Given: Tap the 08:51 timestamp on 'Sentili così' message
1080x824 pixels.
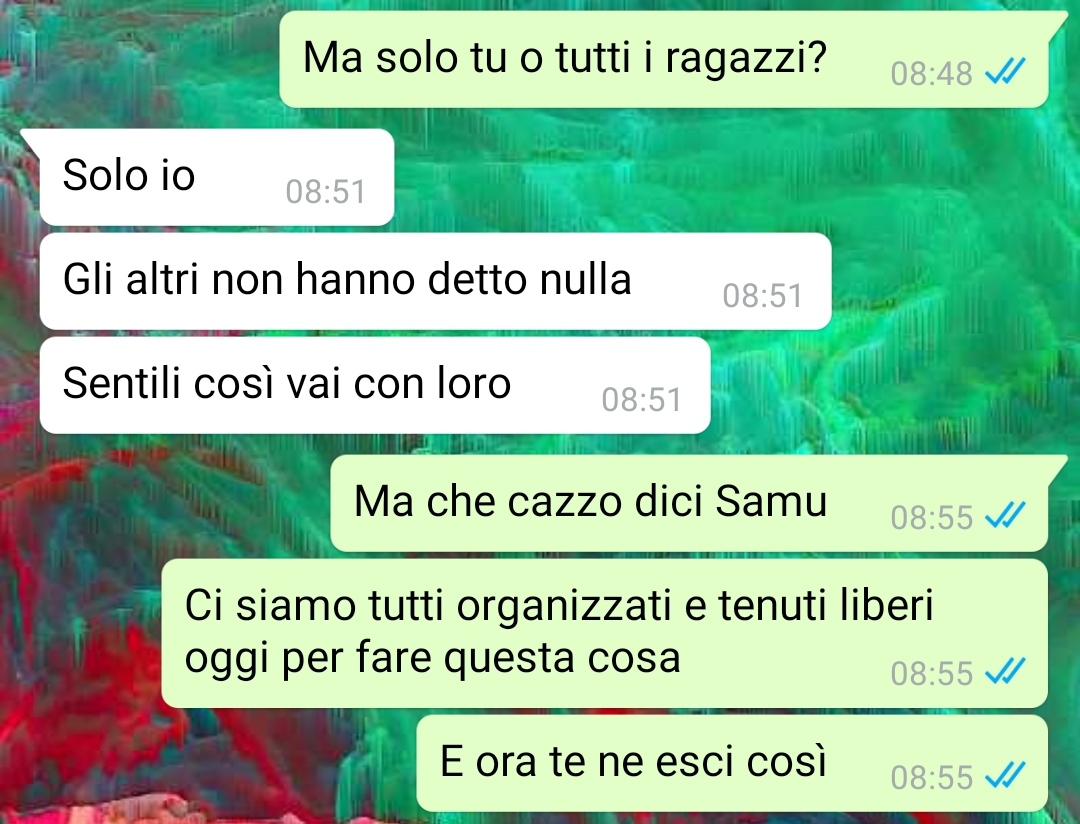Looking at the screenshot, I should (x=641, y=400).
